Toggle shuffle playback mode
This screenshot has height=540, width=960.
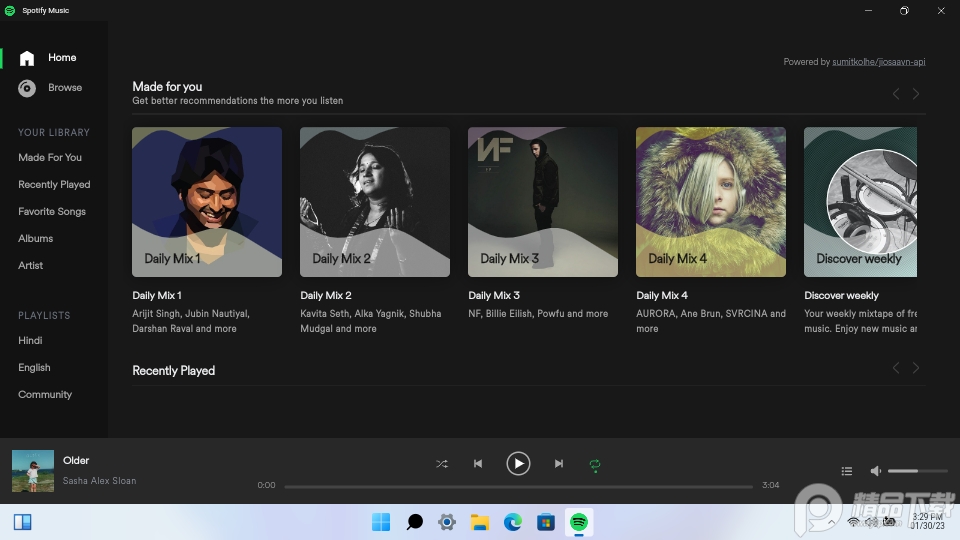coord(441,464)
